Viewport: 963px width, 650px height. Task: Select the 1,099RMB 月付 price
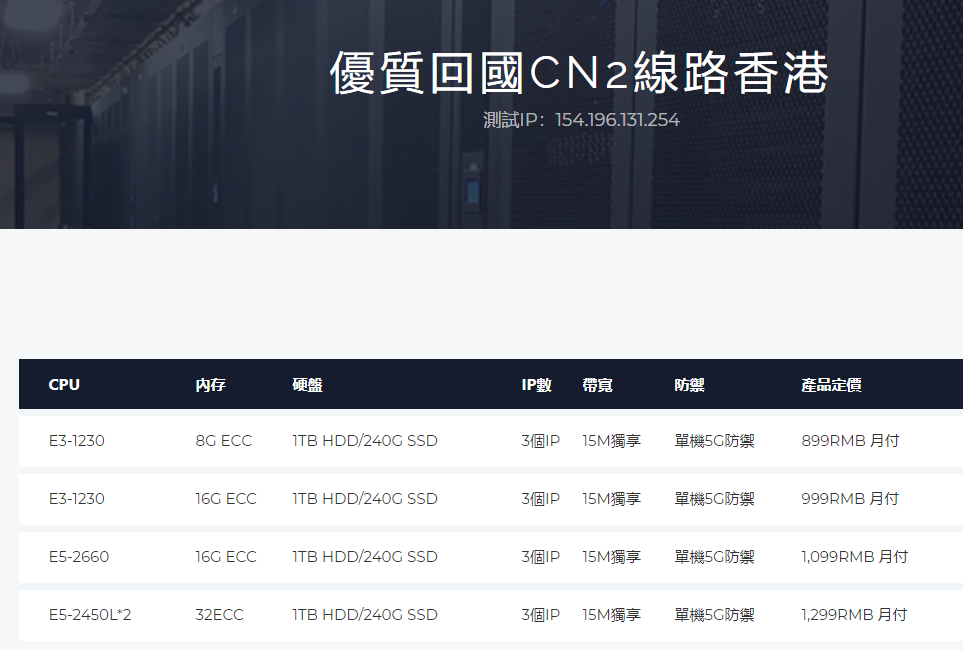[854, 557]
